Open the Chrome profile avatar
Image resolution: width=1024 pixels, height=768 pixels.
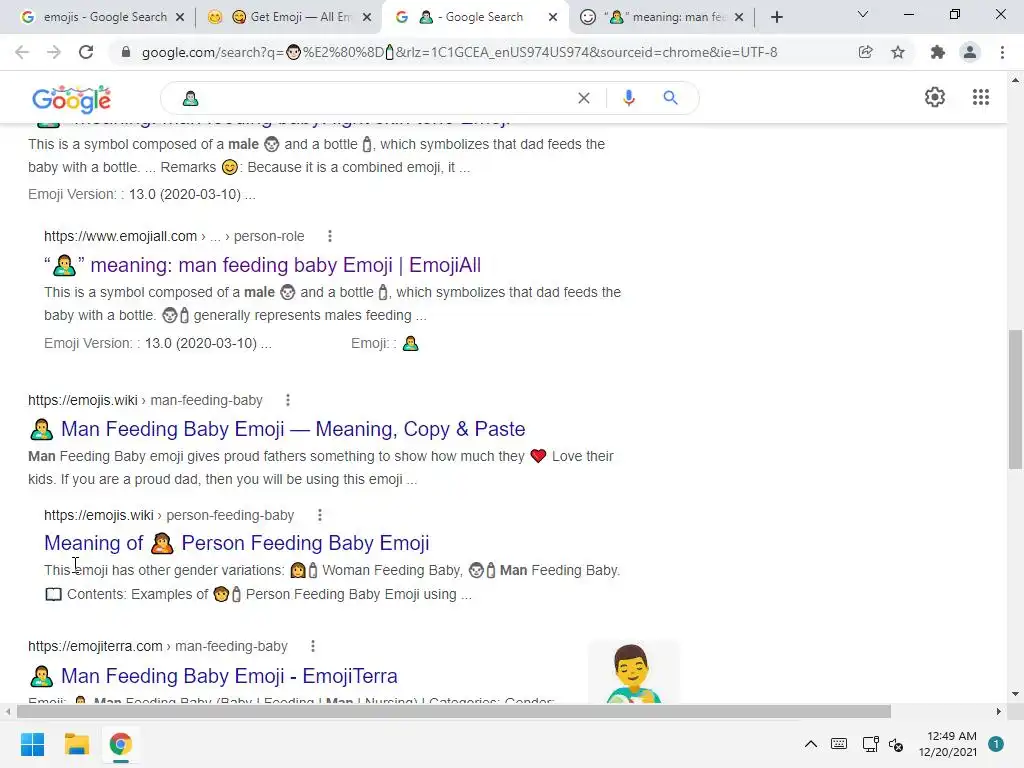click(x=970, y=52)
